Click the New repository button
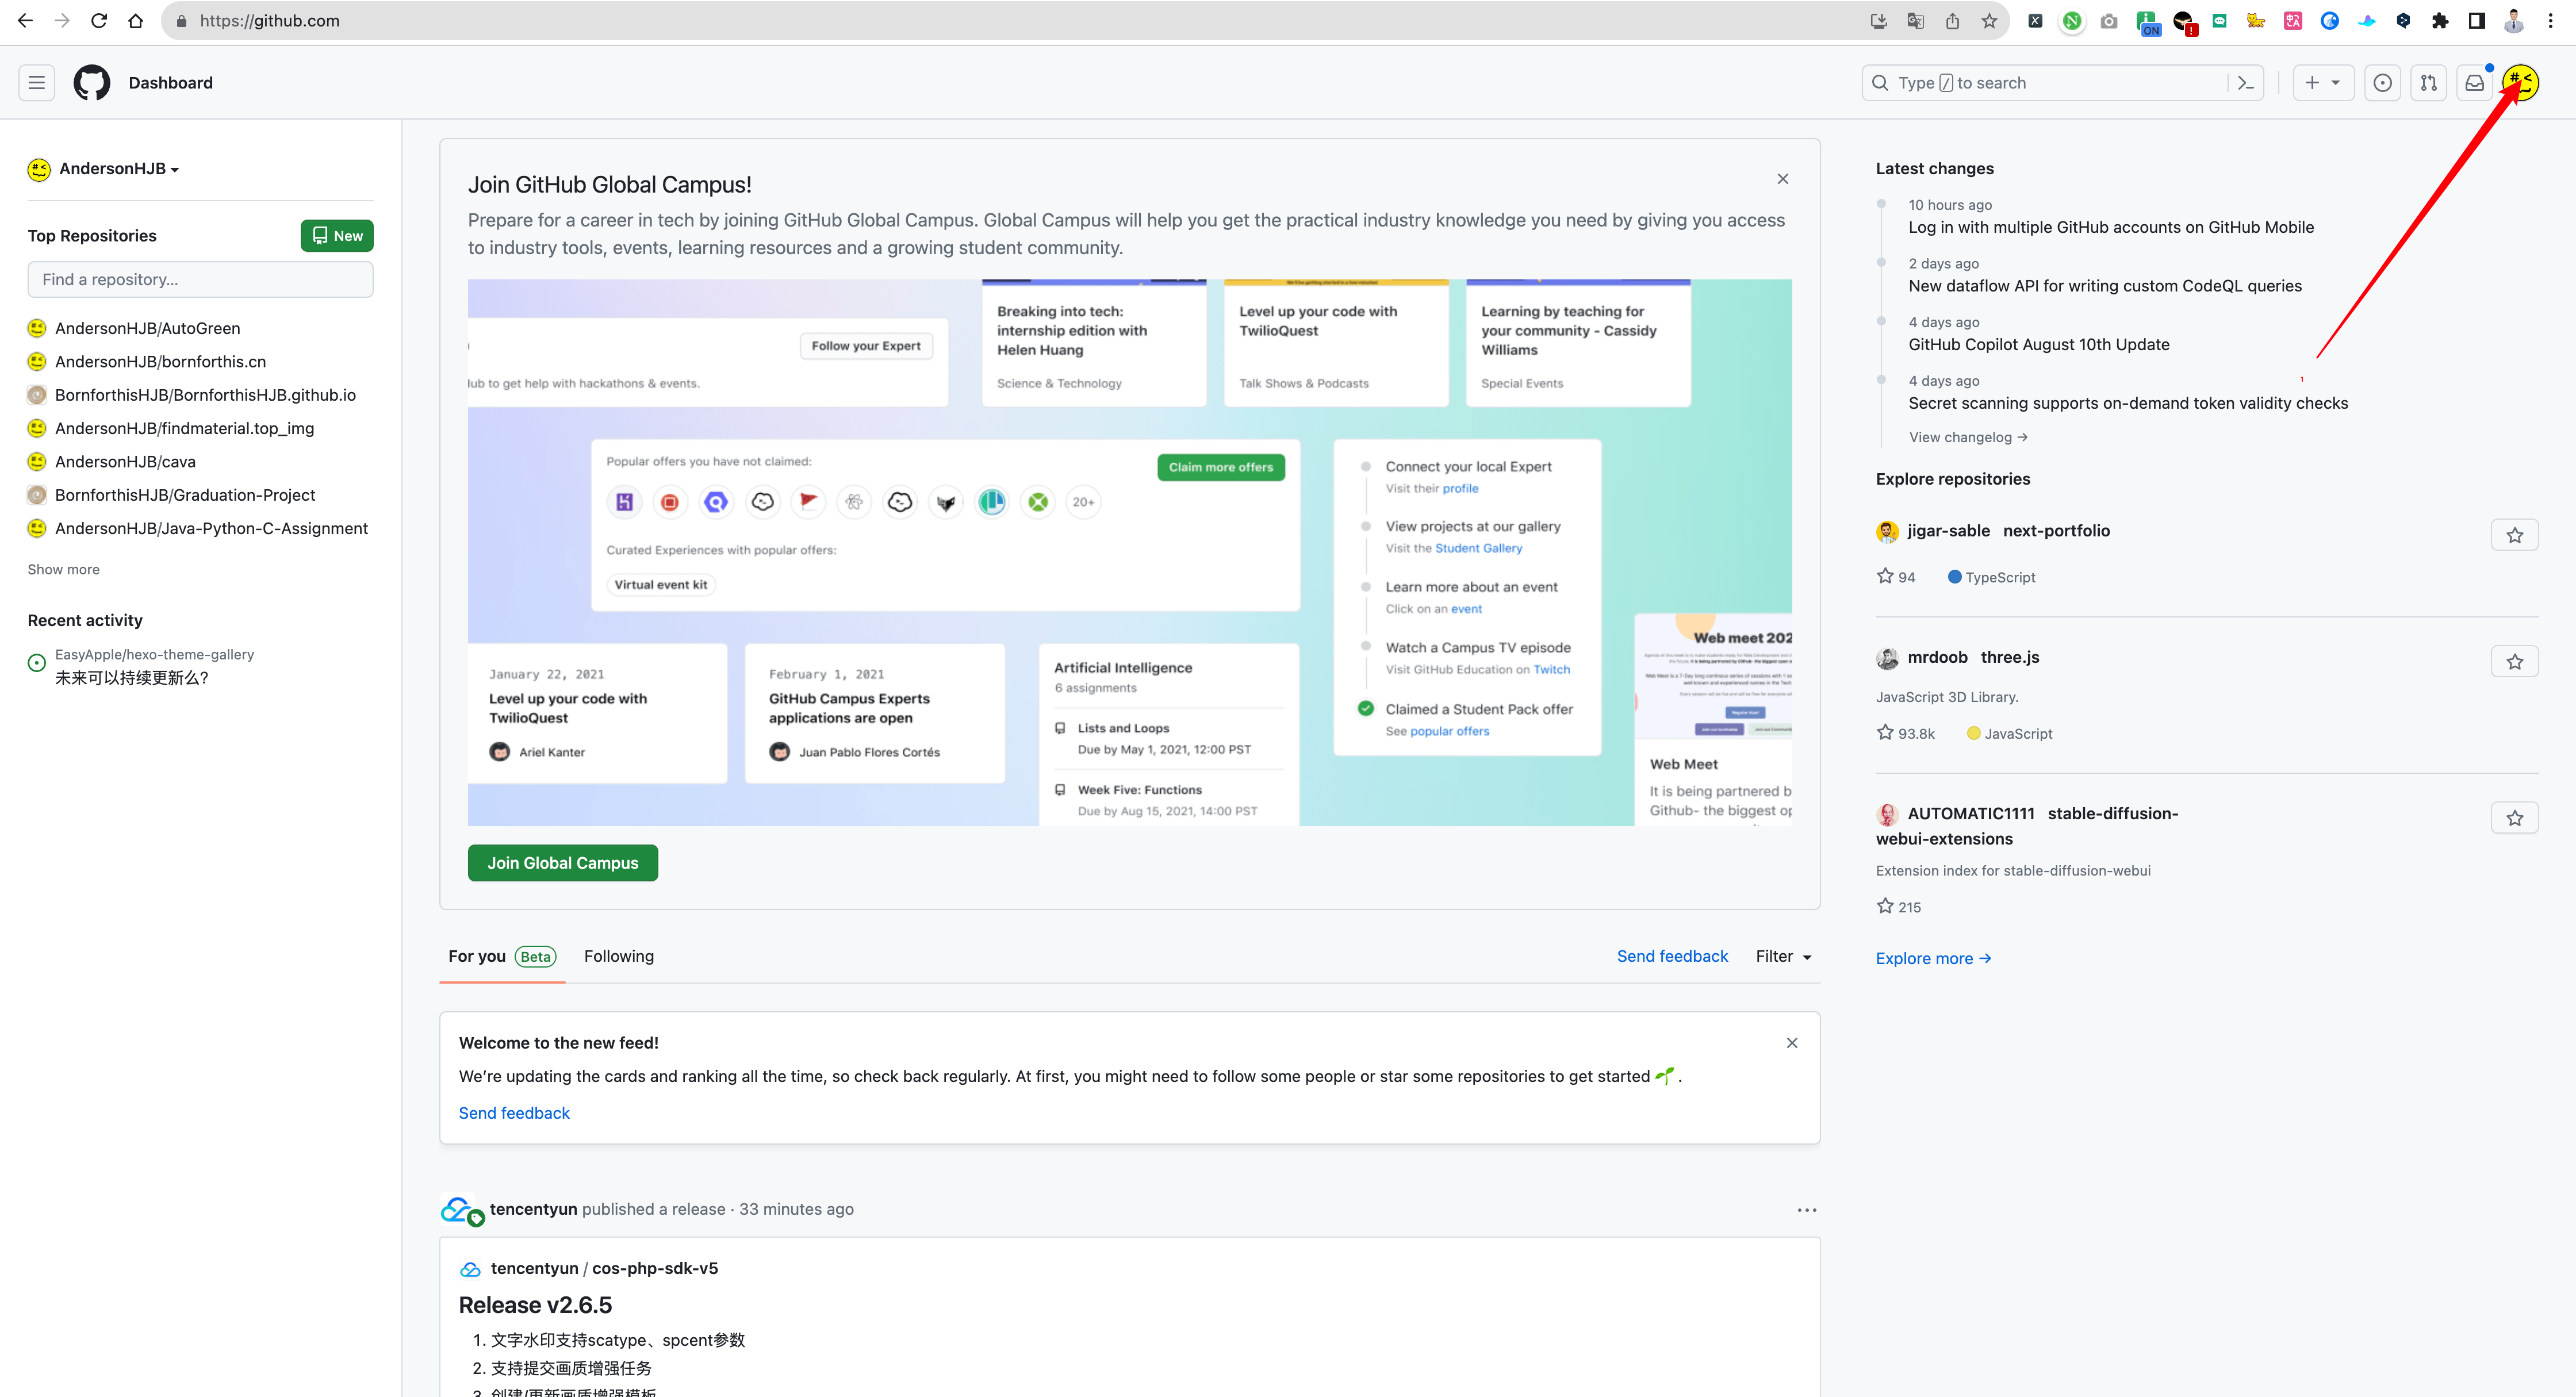Image resolution: width=2576 pixels, height=1397 pixels. pos(337,236)
